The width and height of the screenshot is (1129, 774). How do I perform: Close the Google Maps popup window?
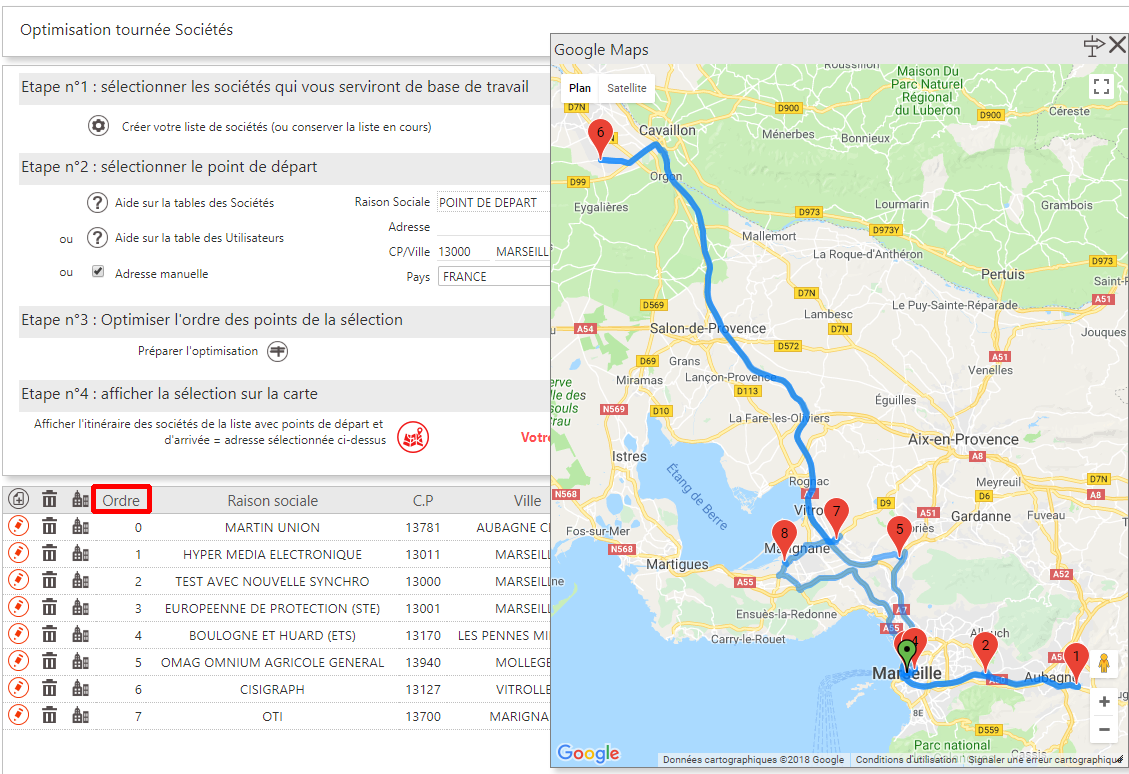[1117, 45]
